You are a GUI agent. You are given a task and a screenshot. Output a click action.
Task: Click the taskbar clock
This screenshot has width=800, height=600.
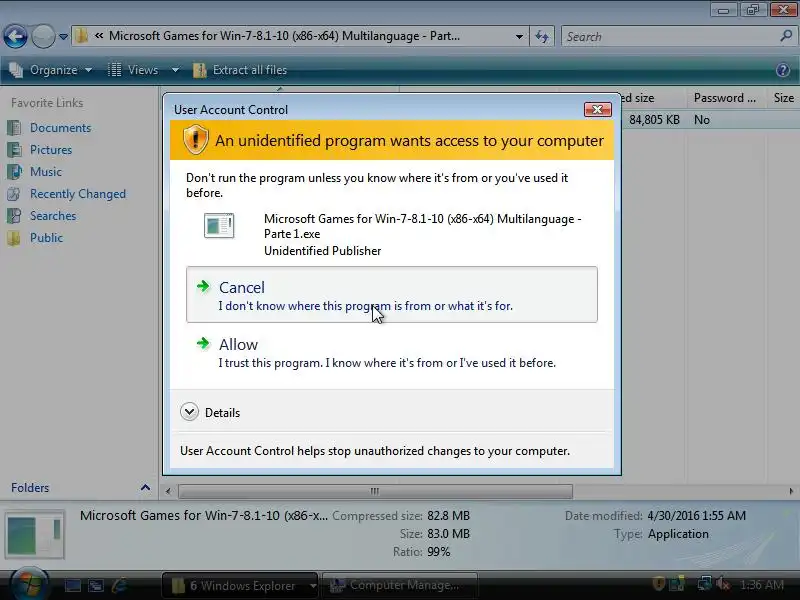[x=761, y=585]
